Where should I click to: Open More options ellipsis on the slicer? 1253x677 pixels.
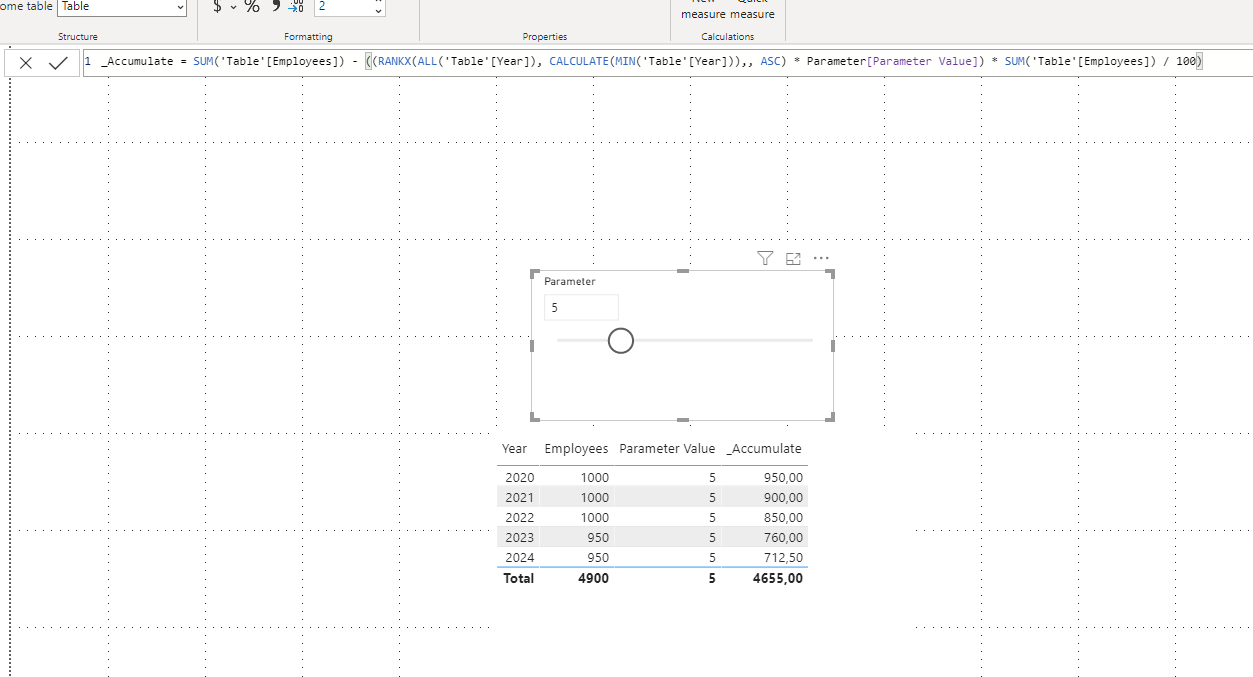(821, 258)
